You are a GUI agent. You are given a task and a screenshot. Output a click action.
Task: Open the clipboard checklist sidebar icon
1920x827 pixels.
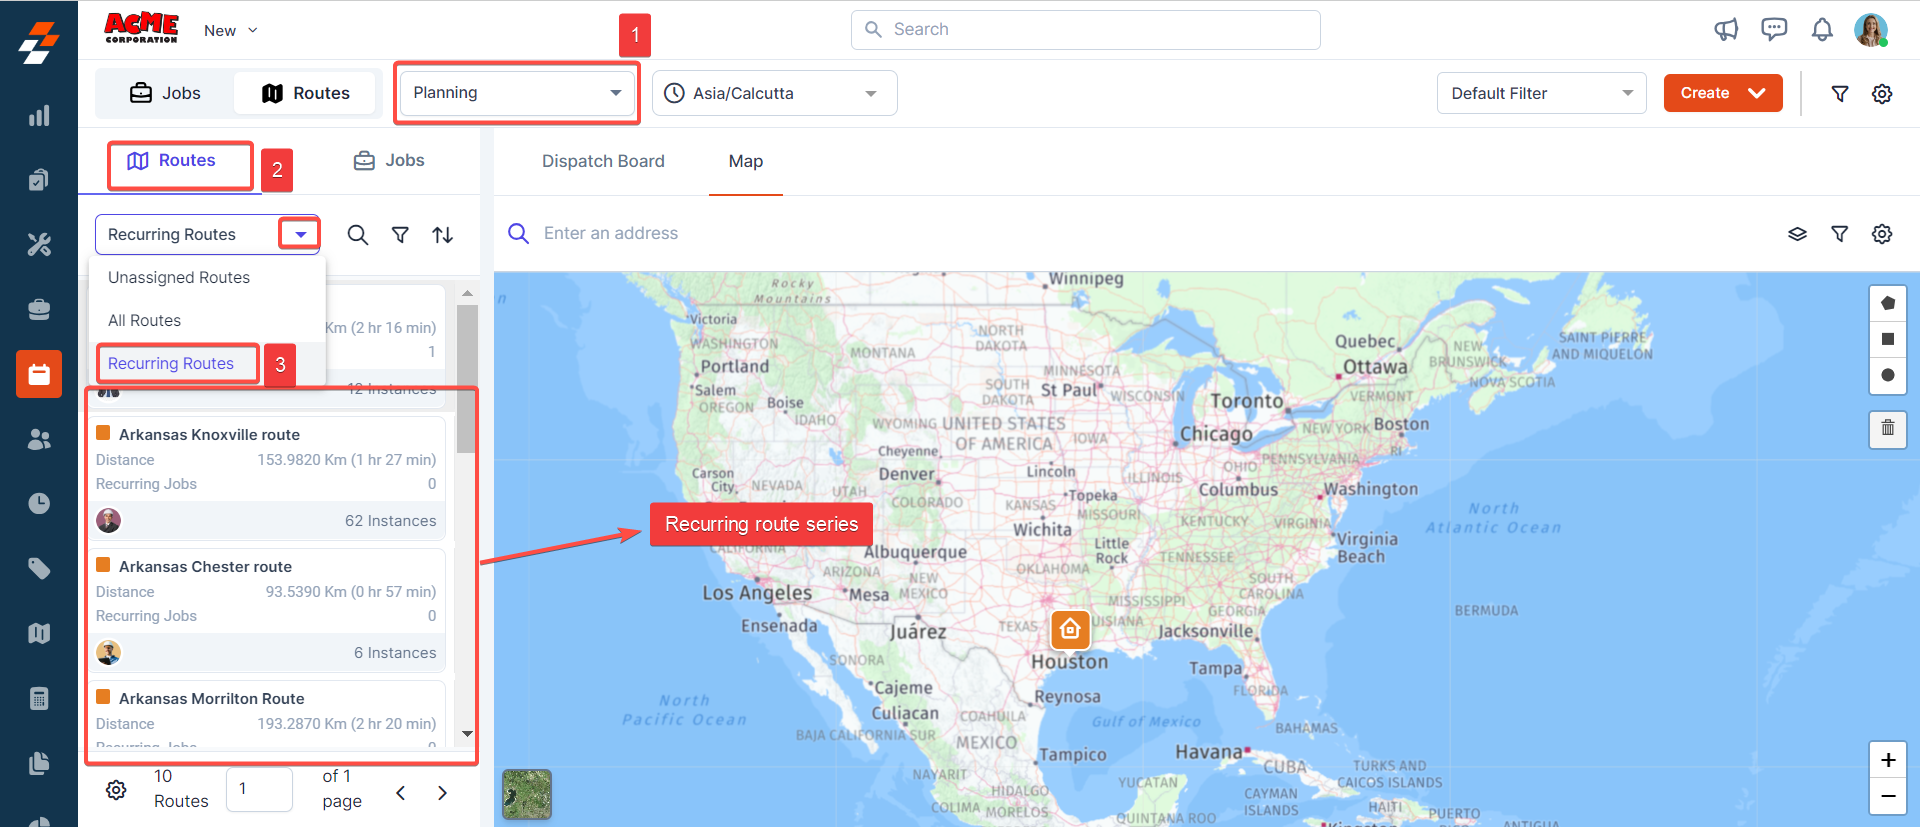(39, 180)
